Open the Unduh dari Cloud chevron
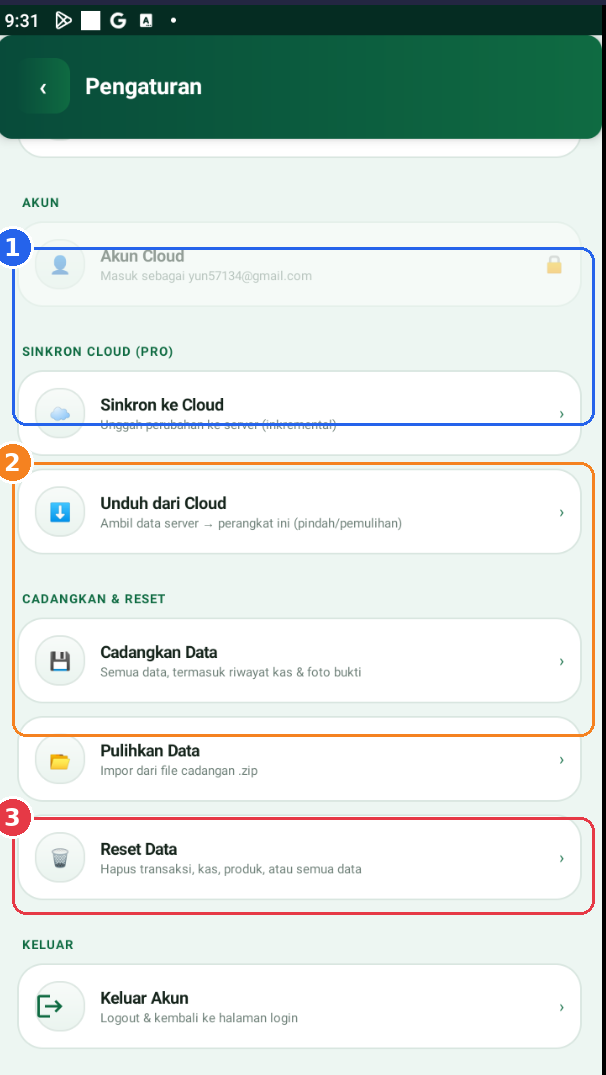Viewport: 606px width, 1075px height. pos(561,512)
